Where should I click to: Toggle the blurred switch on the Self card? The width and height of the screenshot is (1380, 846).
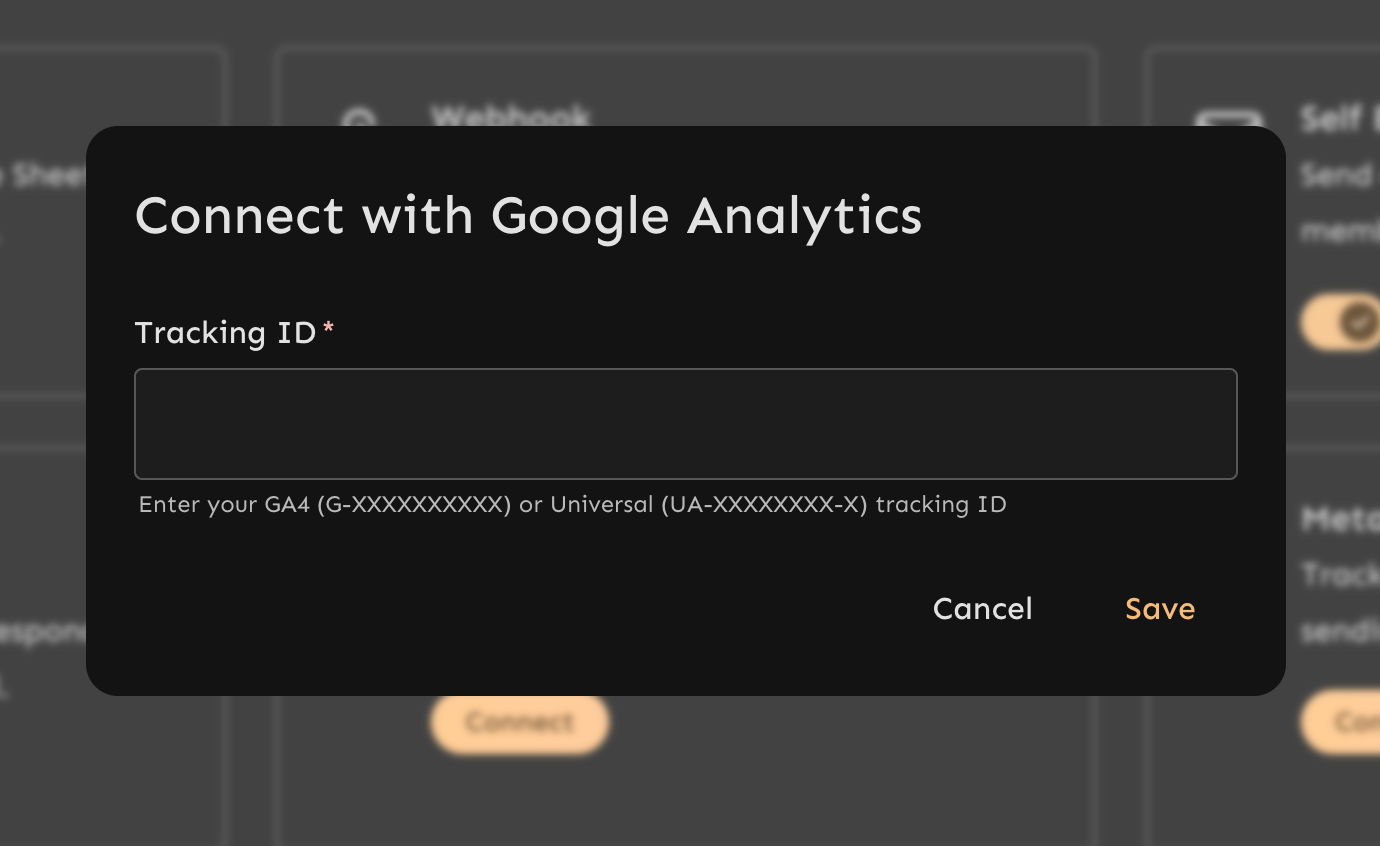[1342, 322]
